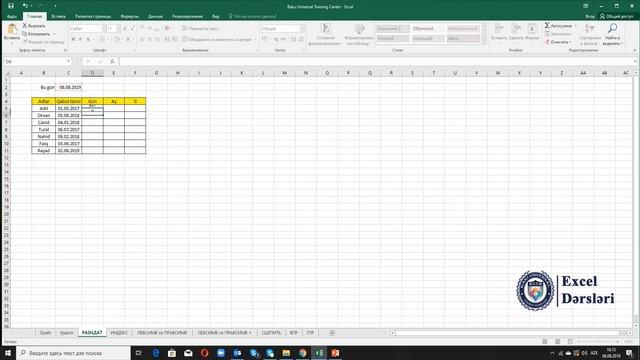Switch to the Разметка страницы tab
Screen dimensions: 640x360
coord(93,16)
